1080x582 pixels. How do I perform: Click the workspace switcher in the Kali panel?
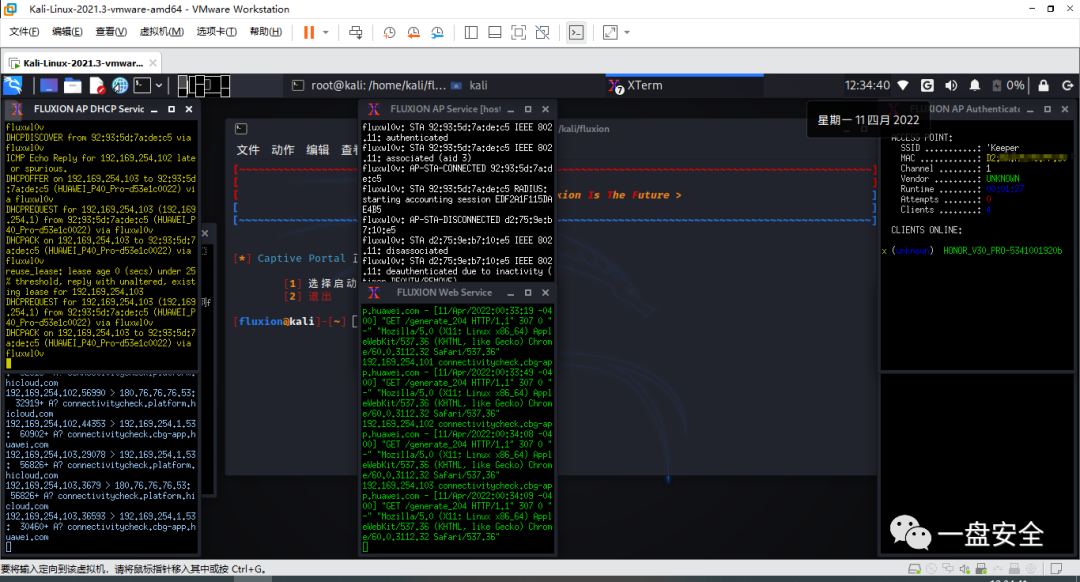tap(204, 85)
